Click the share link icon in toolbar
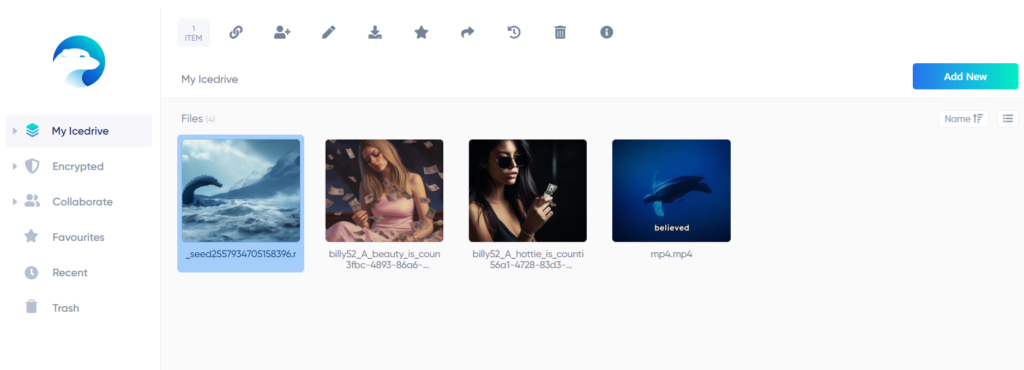Image resolution: width=1024 pixels, height=370 pixels. [236, 32]
